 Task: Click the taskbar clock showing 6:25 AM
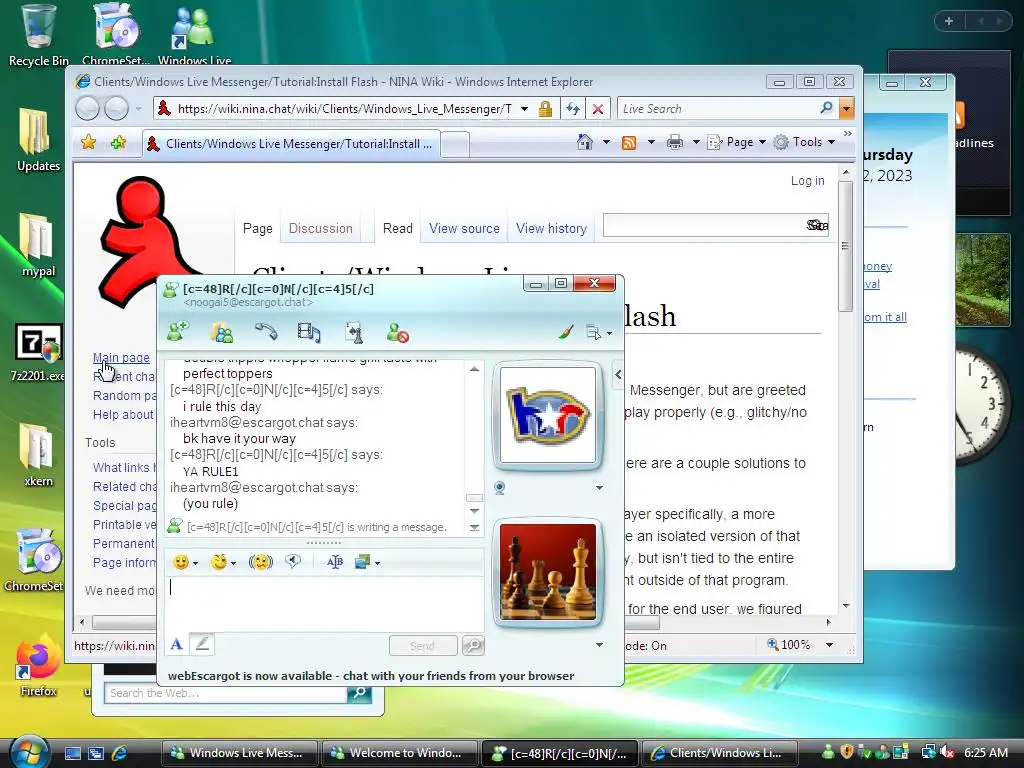985,752
